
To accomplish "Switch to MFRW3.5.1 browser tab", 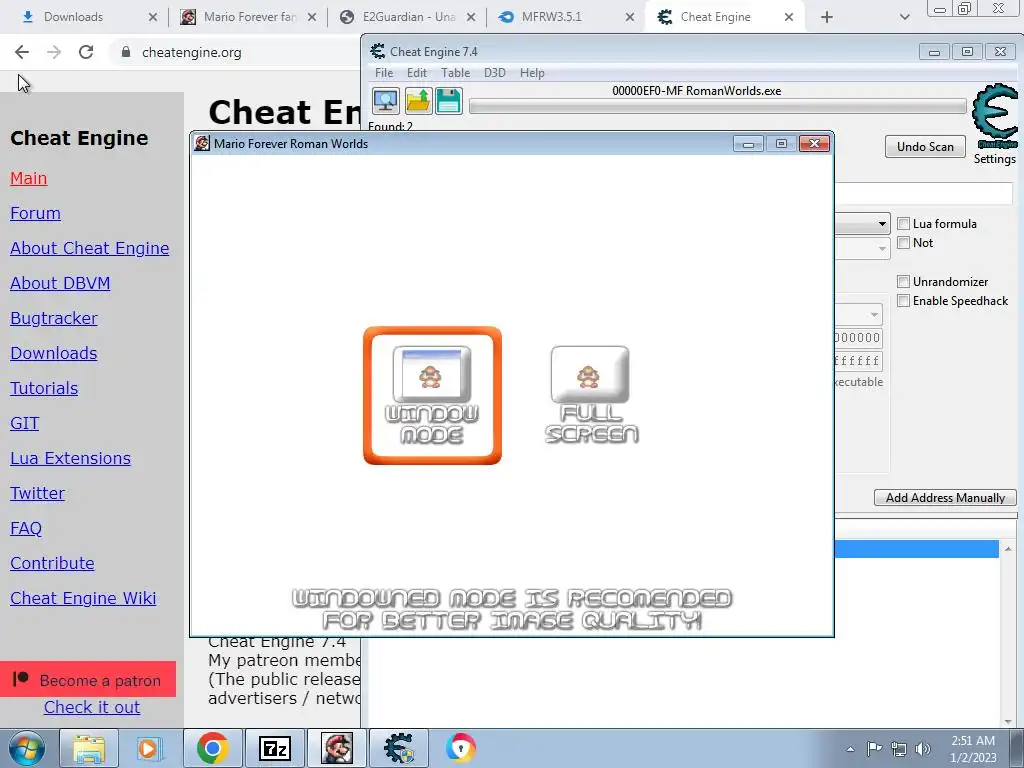I will click(567, 17).
